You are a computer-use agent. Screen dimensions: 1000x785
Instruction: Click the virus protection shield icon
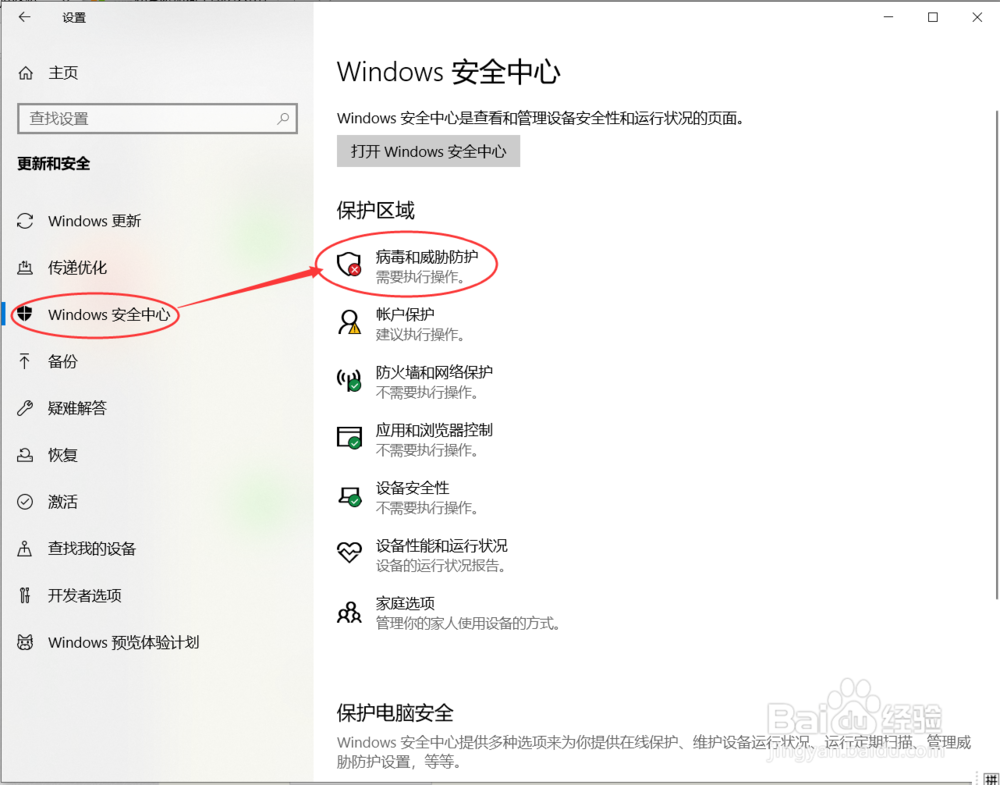(349, 263)
